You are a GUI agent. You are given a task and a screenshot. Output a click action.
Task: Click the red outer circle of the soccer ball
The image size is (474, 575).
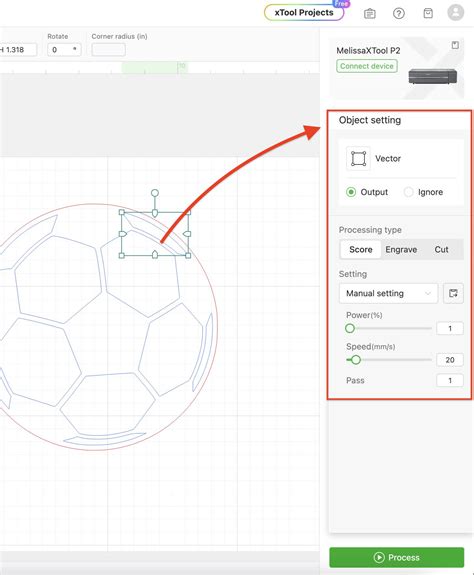pyautogui.click(x=217, y=326)
